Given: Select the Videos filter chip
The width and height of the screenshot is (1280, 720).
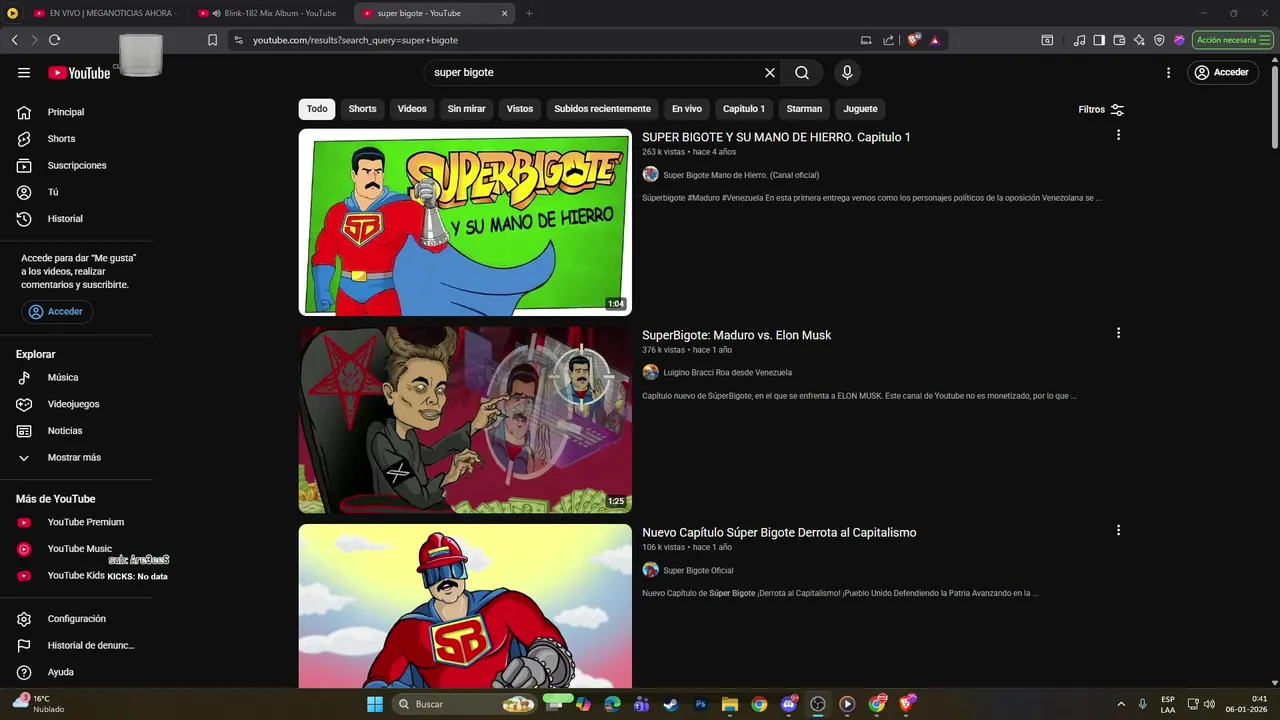Looking at the screenshot, I should [412, 109].
